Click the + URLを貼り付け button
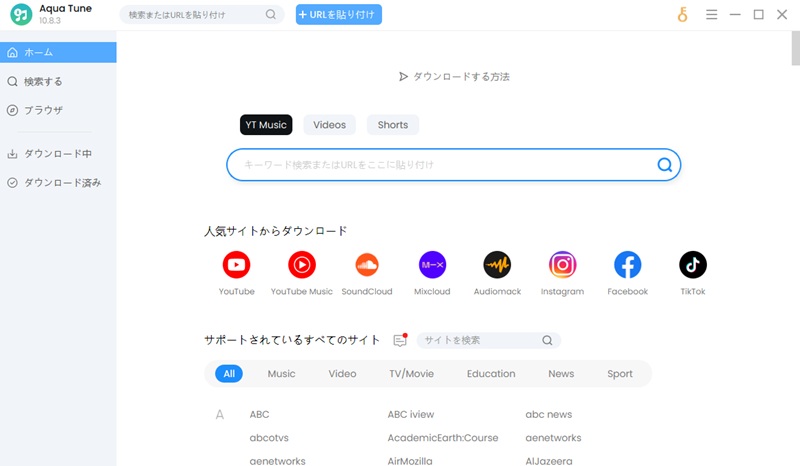 (x=339, y=14)
